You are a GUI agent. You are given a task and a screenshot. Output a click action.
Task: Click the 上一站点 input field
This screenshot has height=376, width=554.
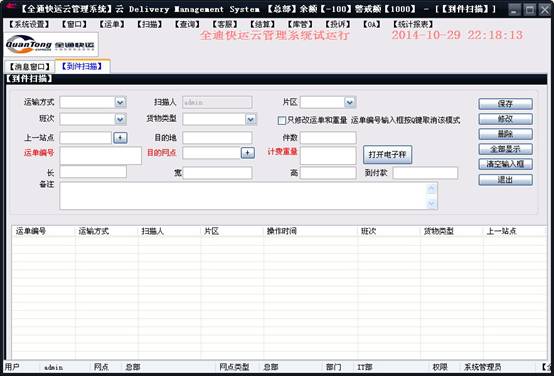[86, 137]
